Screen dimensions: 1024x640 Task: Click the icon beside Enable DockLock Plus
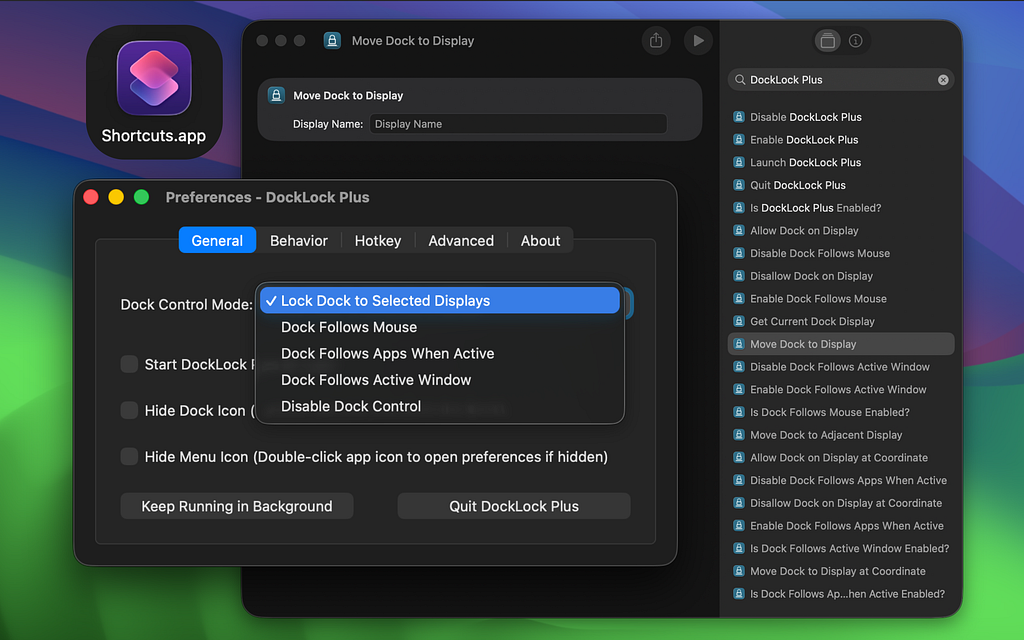point(739,140)
